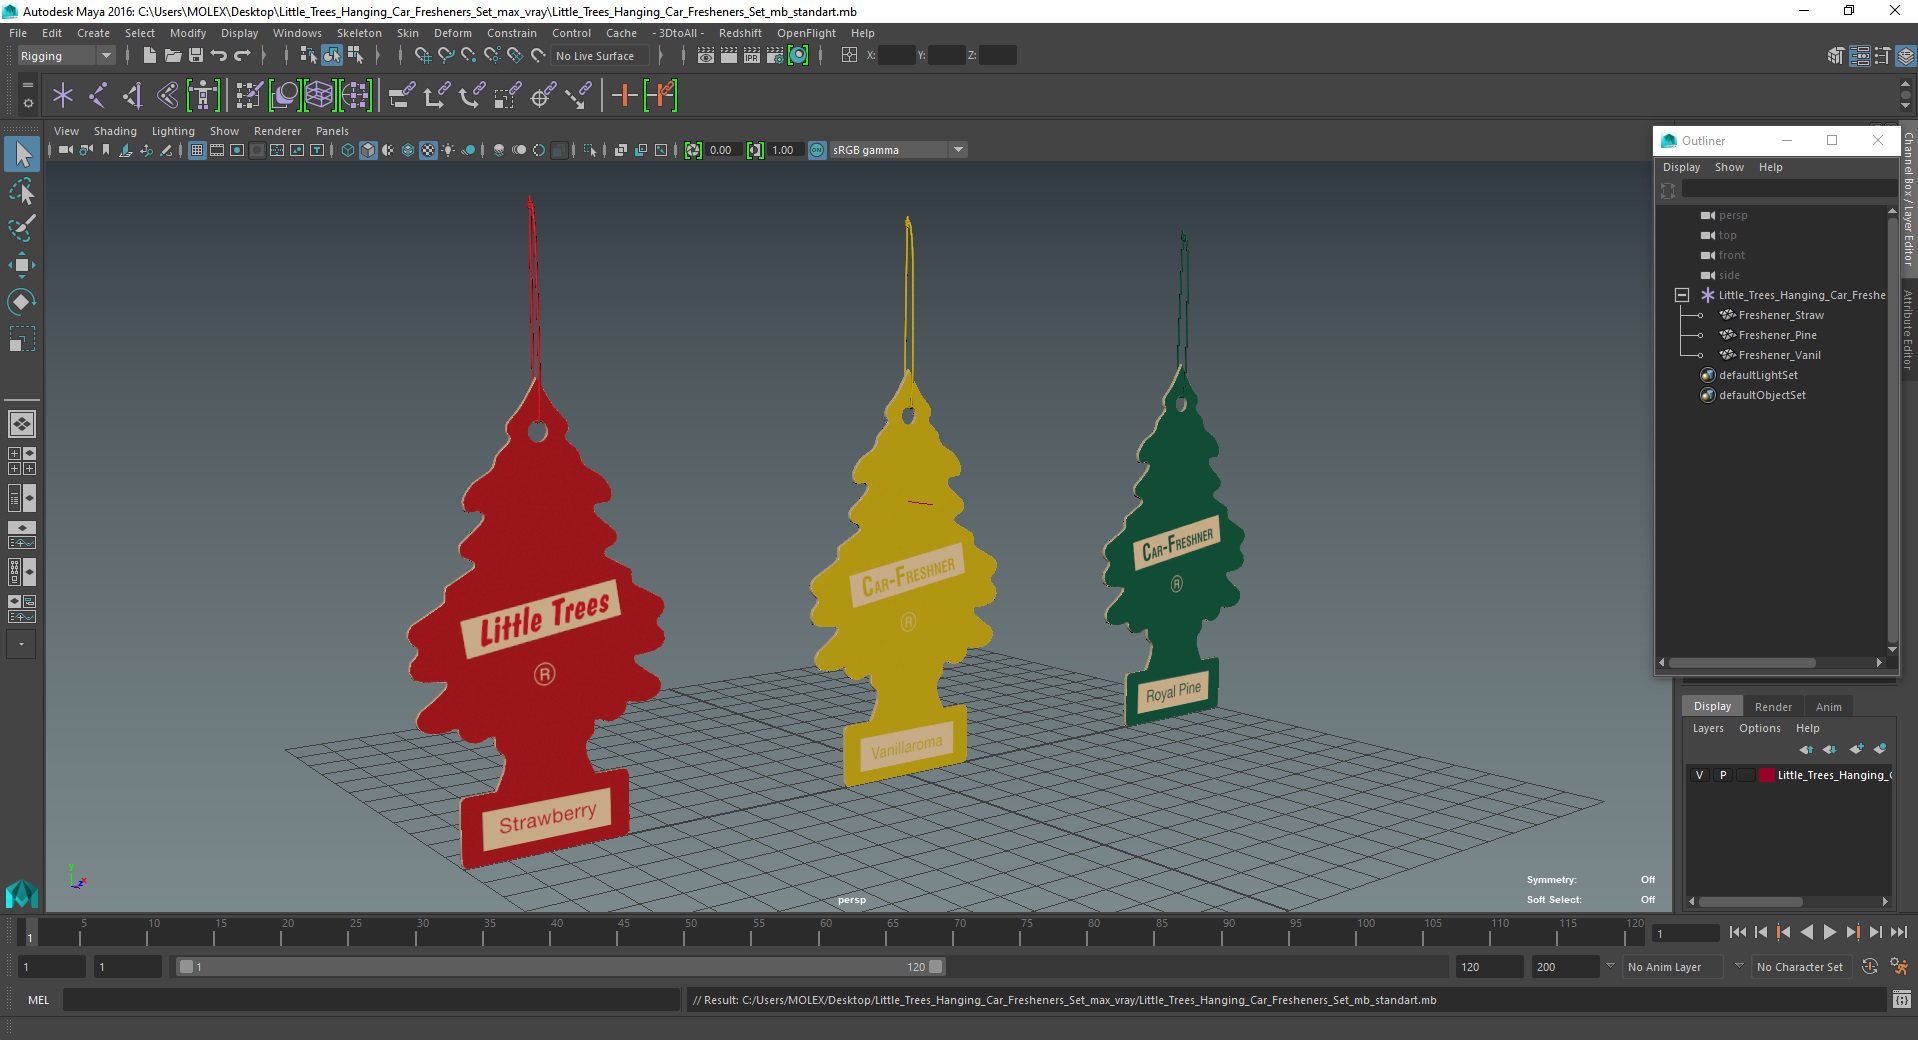Activate the Scale tool in the toolbox
This screenshot has height=1040, width=1918.
(x=22, y=339)
